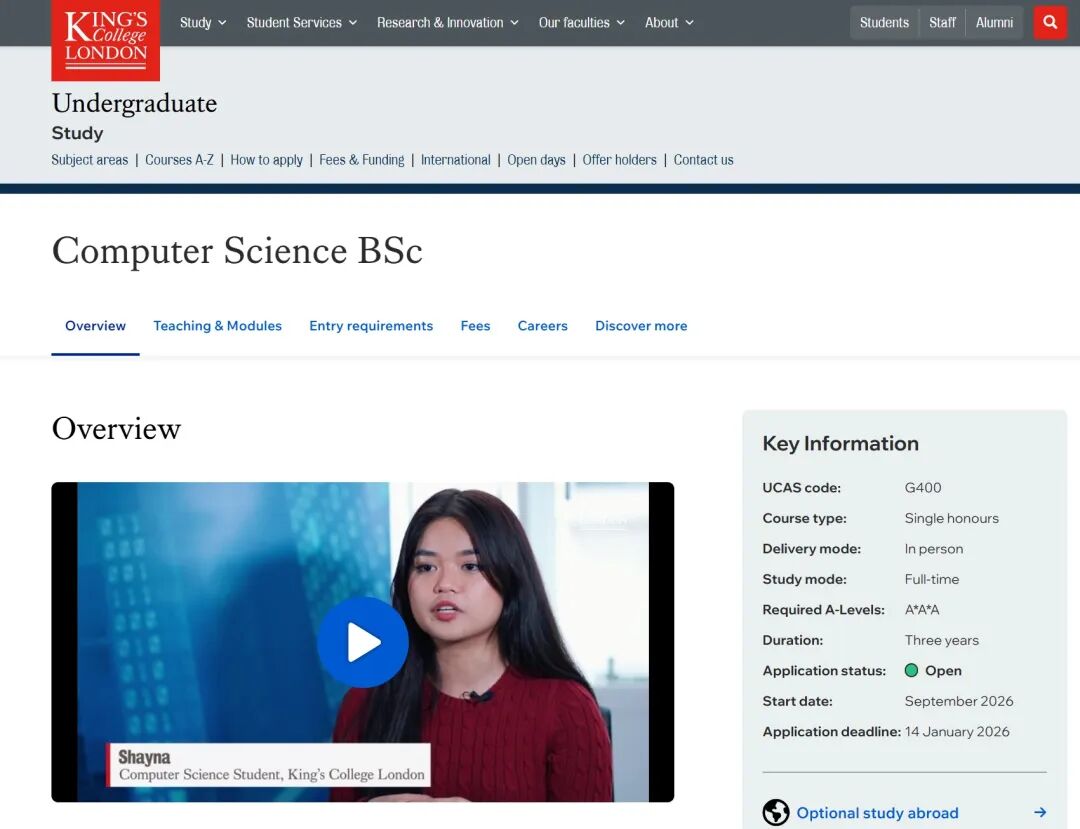
Task: Click the Computer Science BSc title
Action: [x=237, y=251]
